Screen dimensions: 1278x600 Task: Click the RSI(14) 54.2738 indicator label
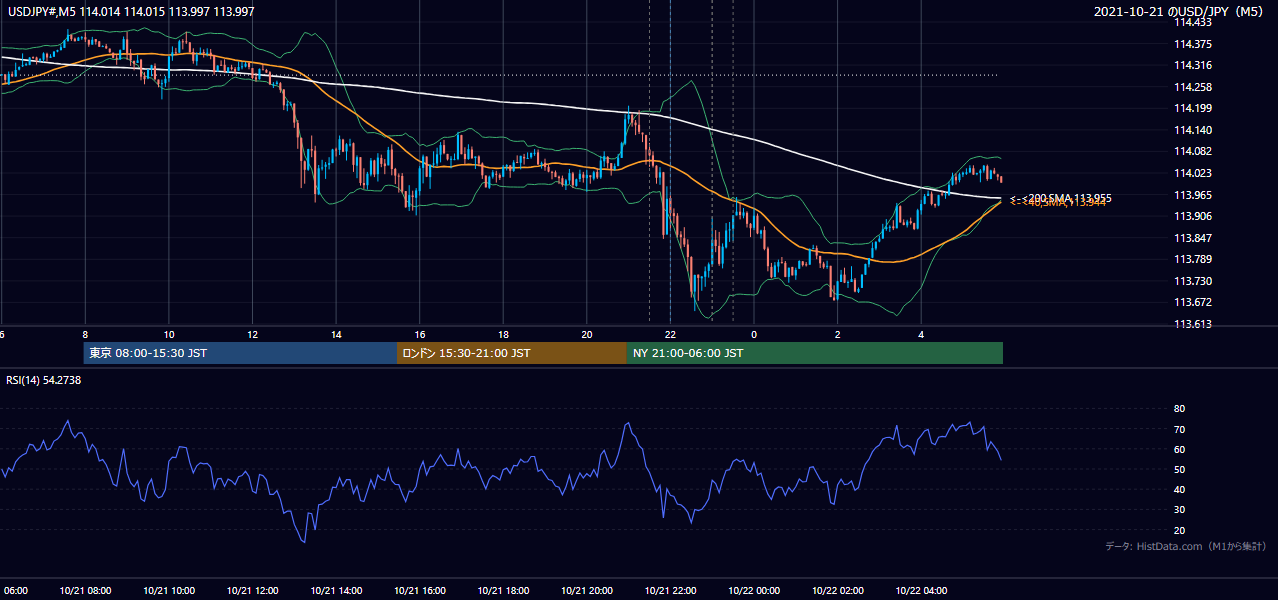click(44, 380)
